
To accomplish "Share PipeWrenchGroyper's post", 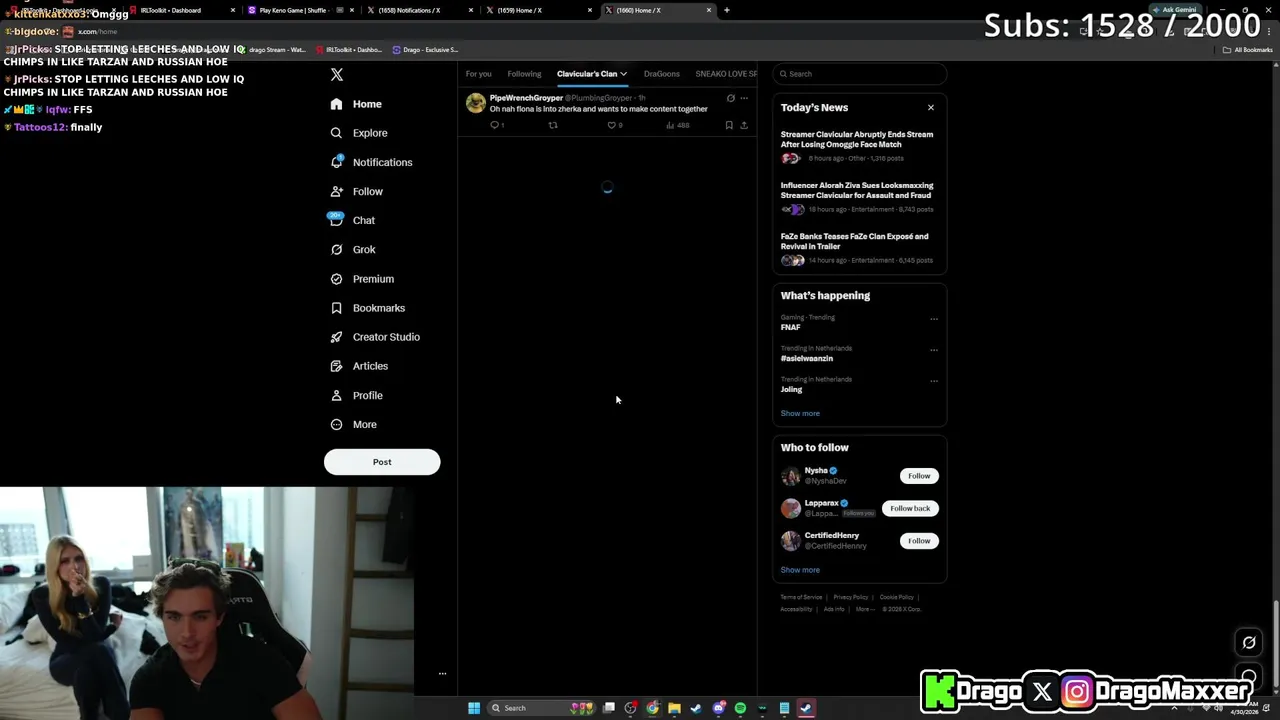I will 744,125.
